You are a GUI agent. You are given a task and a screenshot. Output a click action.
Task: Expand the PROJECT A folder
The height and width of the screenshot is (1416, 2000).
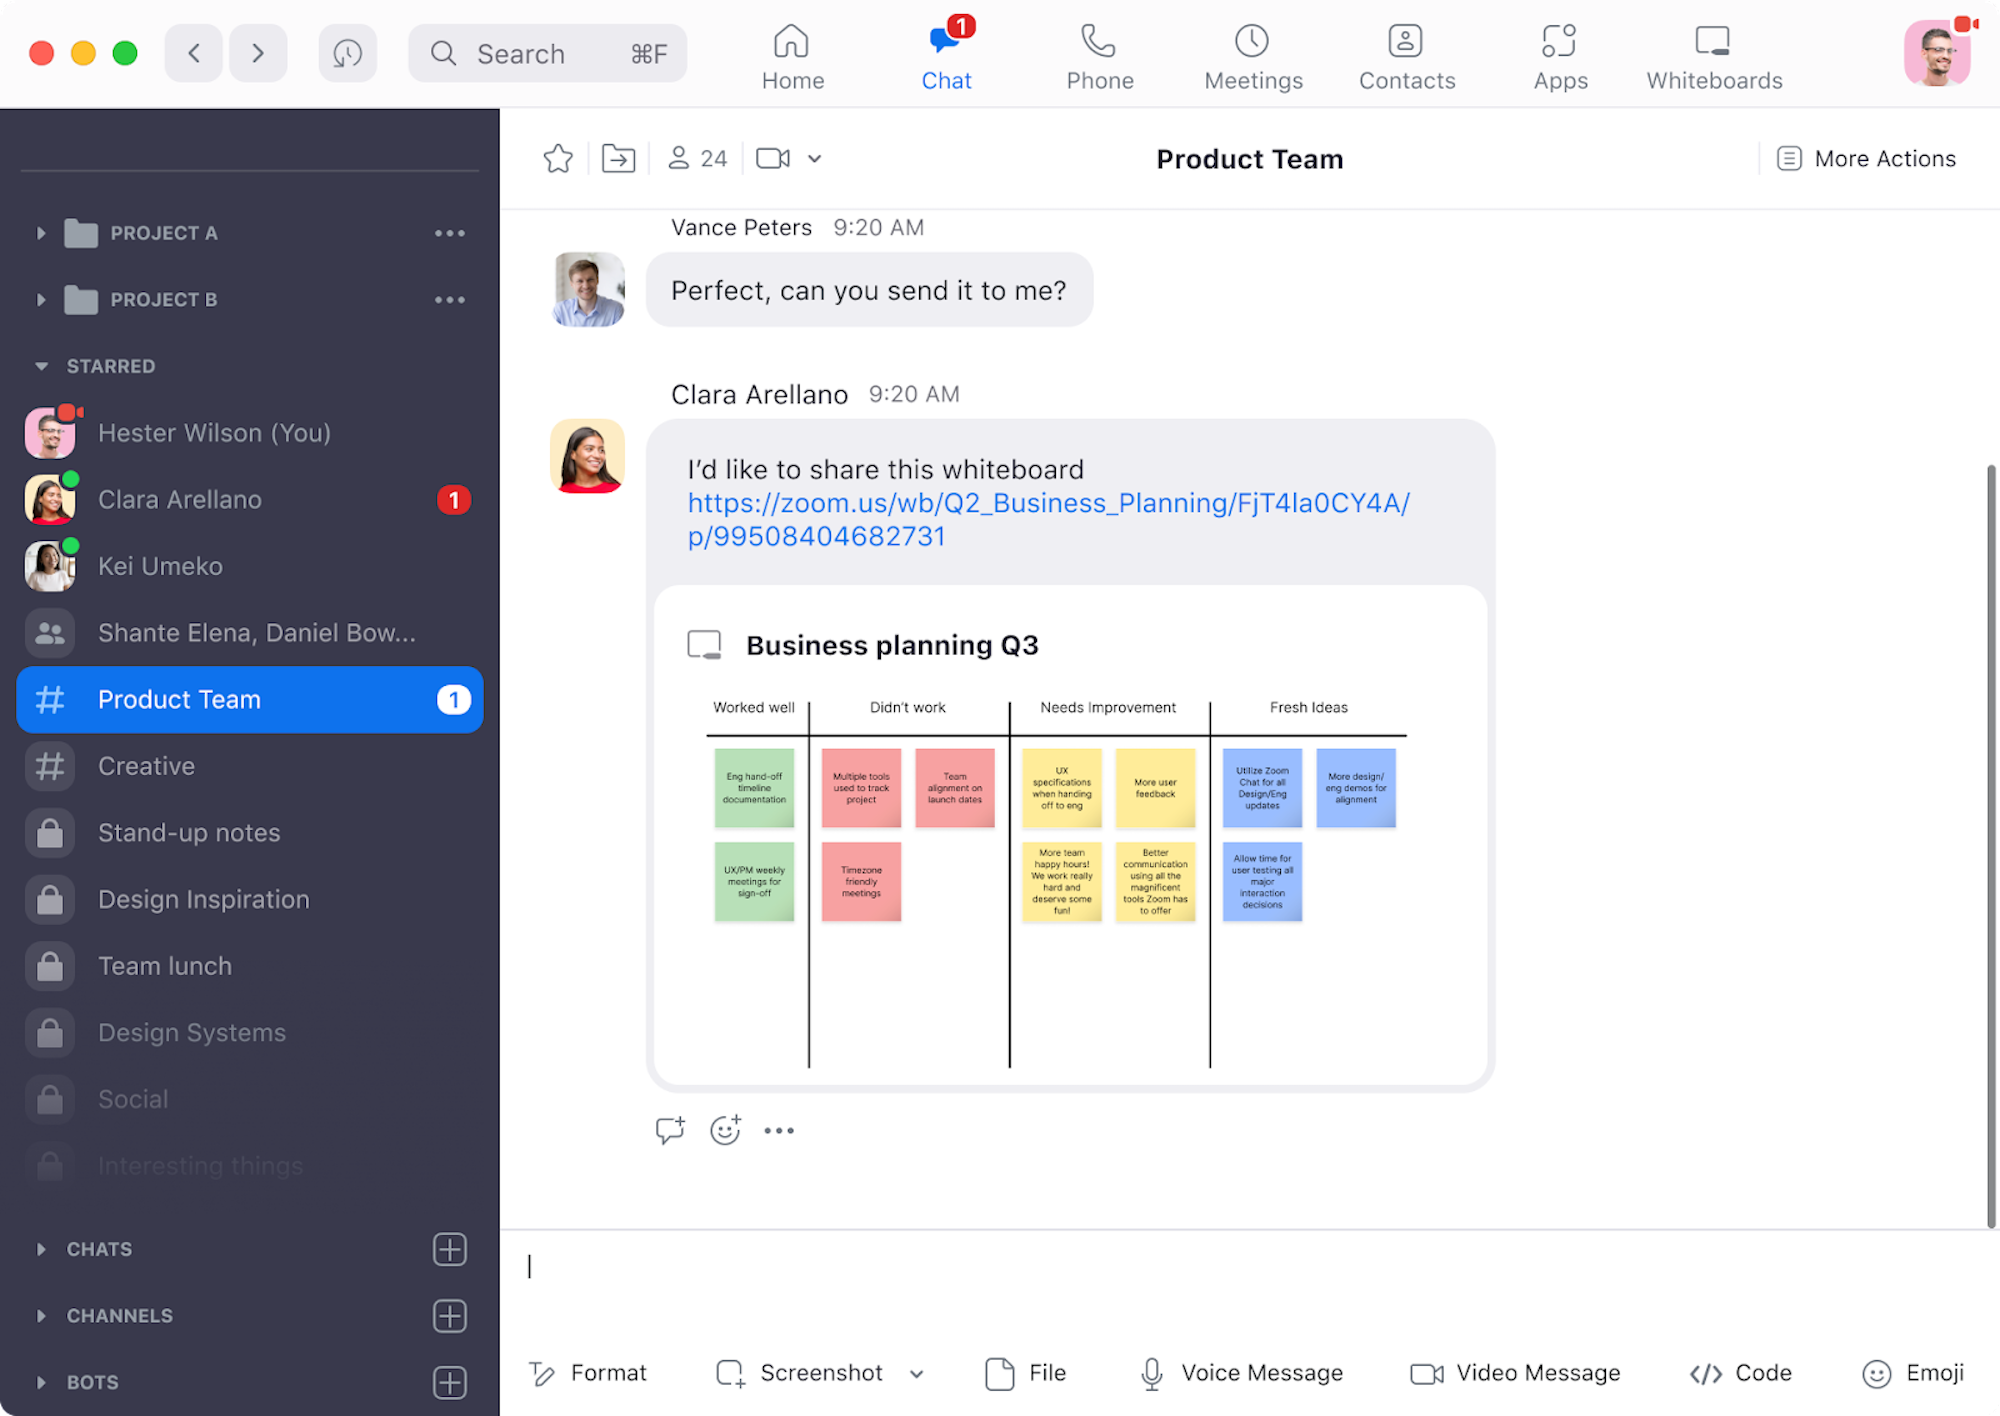[41, 233]
